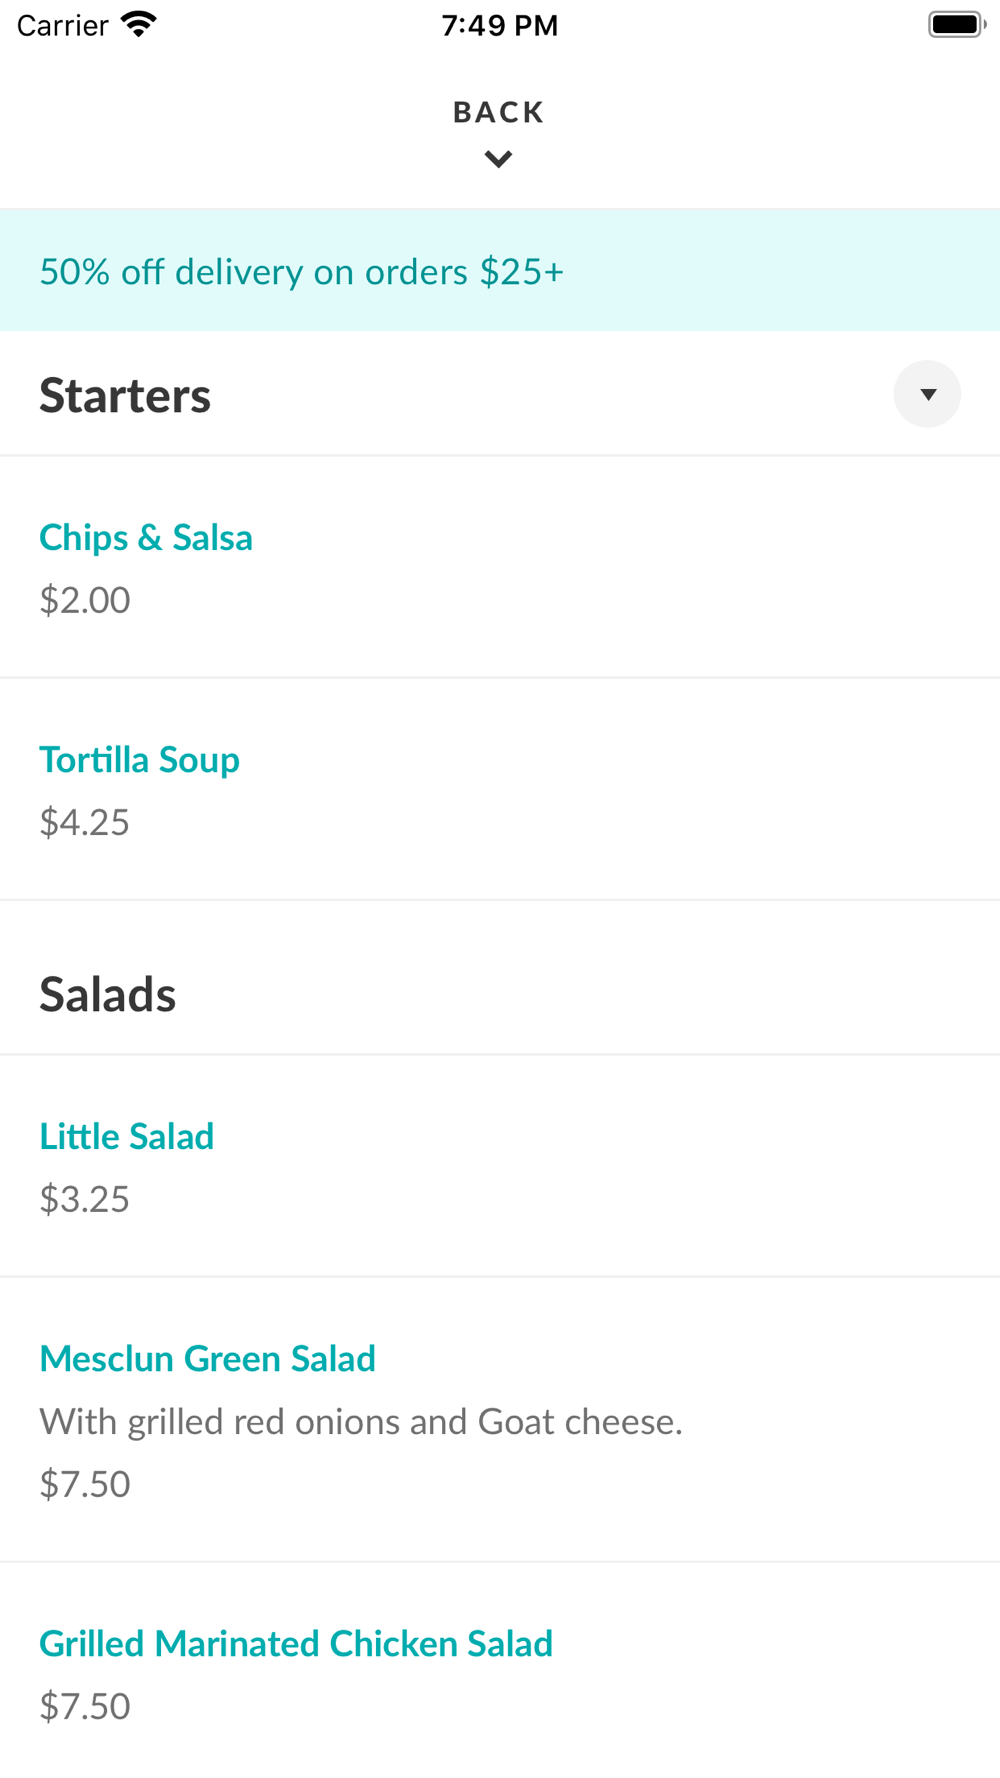Select Chips & Salsa menu item
The height and width of the screenshot is (1778, 1000).
(146, 538)
